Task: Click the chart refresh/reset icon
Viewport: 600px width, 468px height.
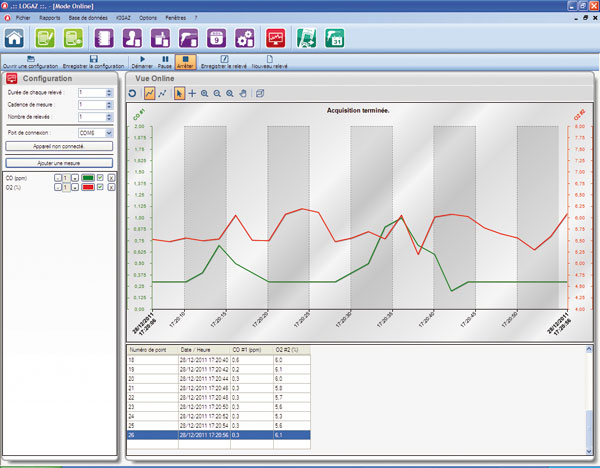Action: (x=132, y=93)
